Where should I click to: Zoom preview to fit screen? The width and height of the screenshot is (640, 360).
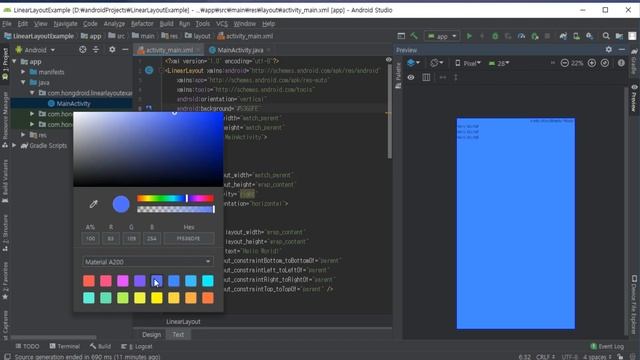(605, 63)
